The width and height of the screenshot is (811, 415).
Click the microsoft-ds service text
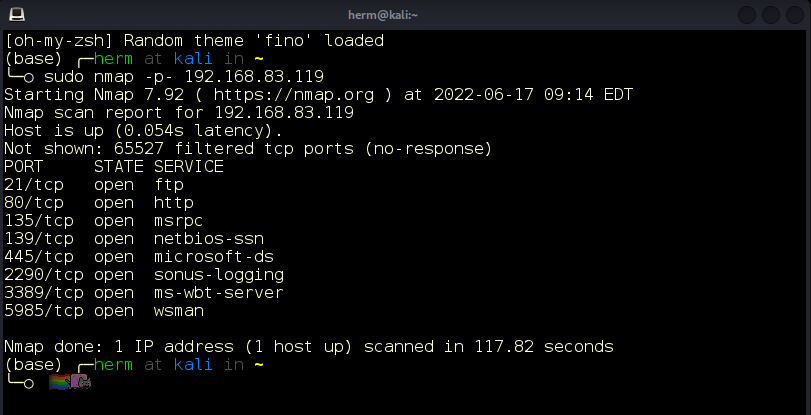(214, 257)
